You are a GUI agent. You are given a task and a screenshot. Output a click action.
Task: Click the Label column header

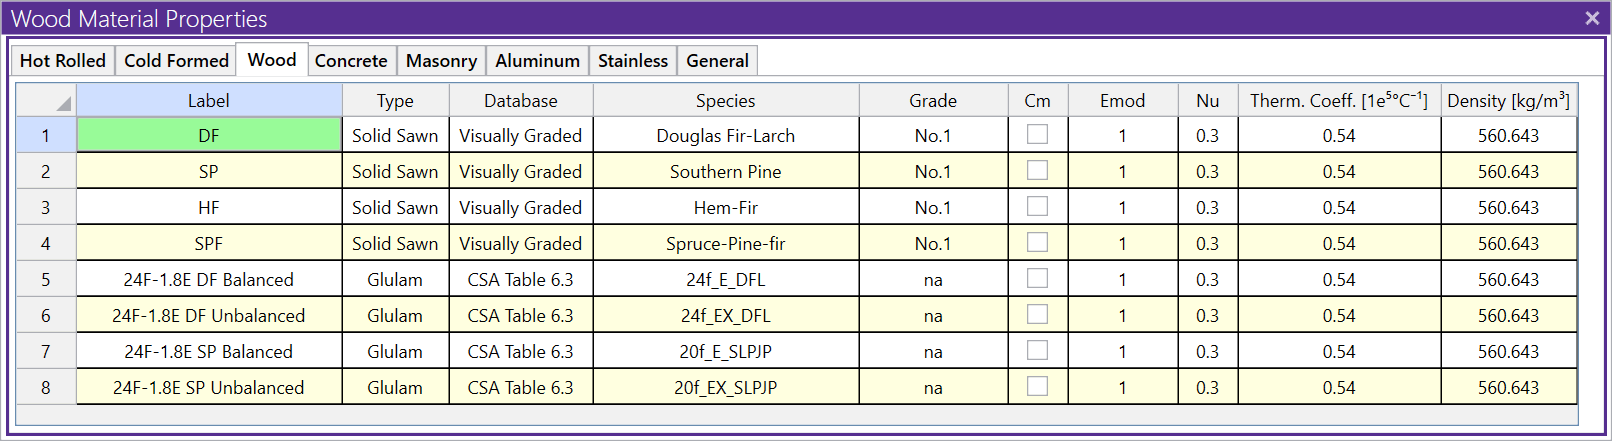coord(208,101)
